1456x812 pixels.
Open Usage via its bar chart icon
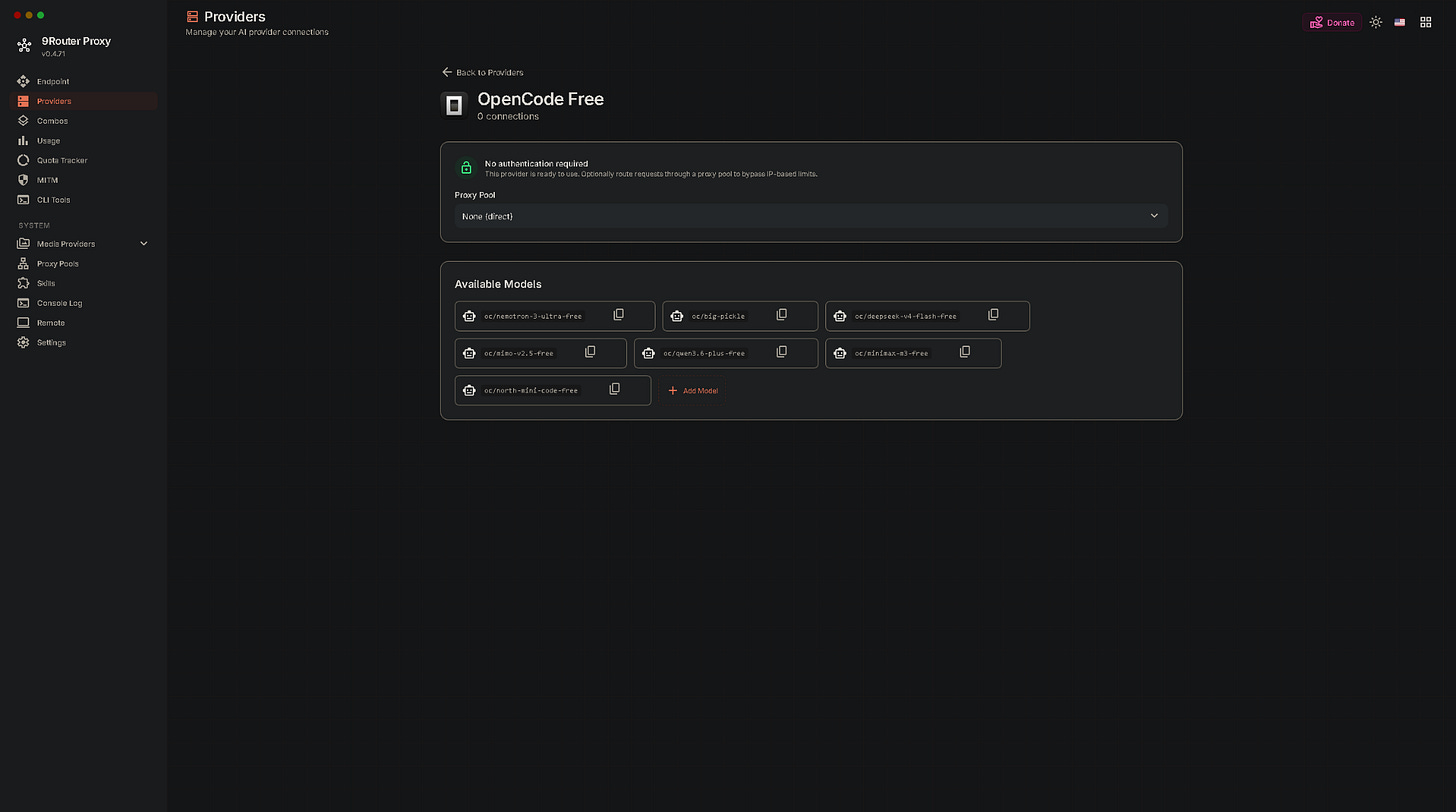point(24,141)
